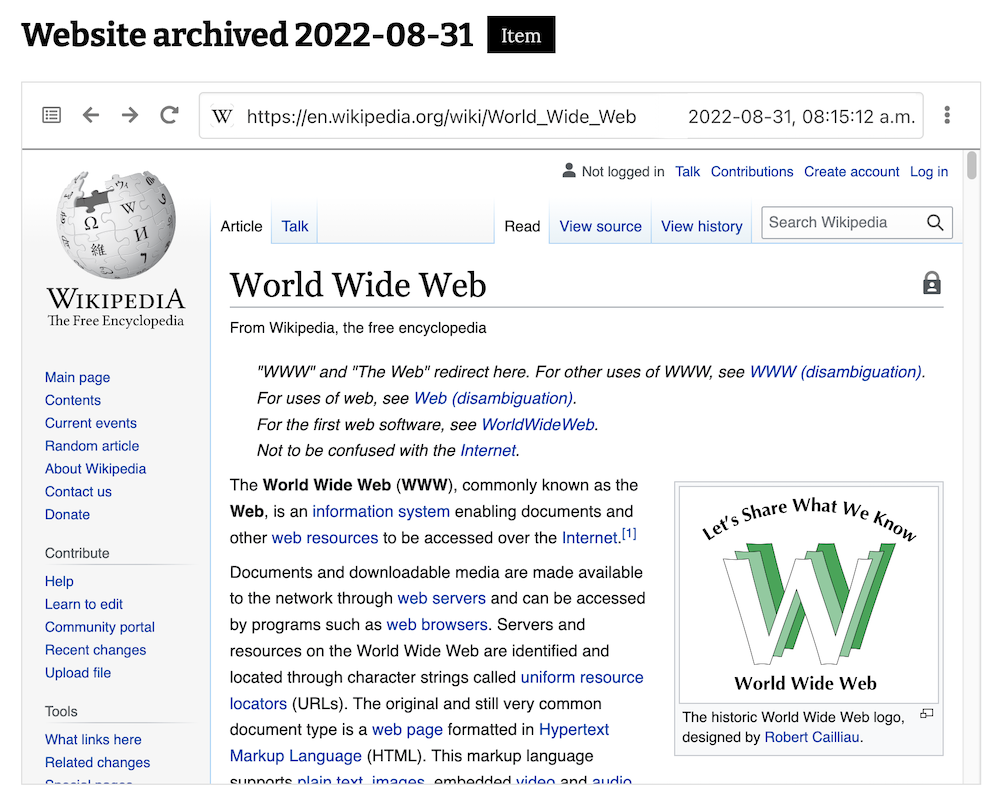The width and height of the screenshot is (1000, 803).
Task: Click the page protection padlock icon
Action: pyautogui.click(x=932, y=283)
